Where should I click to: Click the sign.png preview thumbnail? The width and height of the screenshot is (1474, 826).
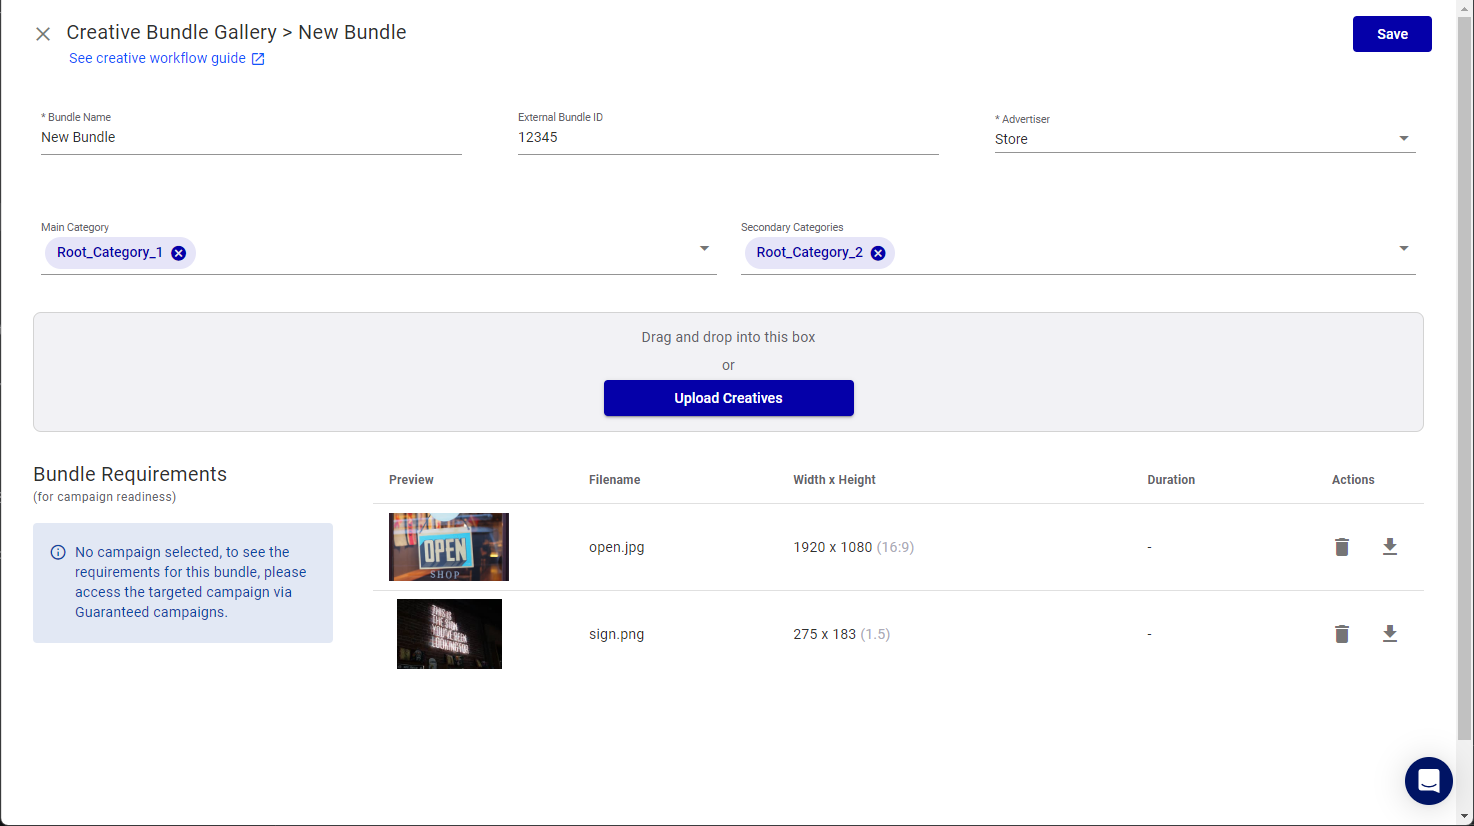tap(449, 634)
